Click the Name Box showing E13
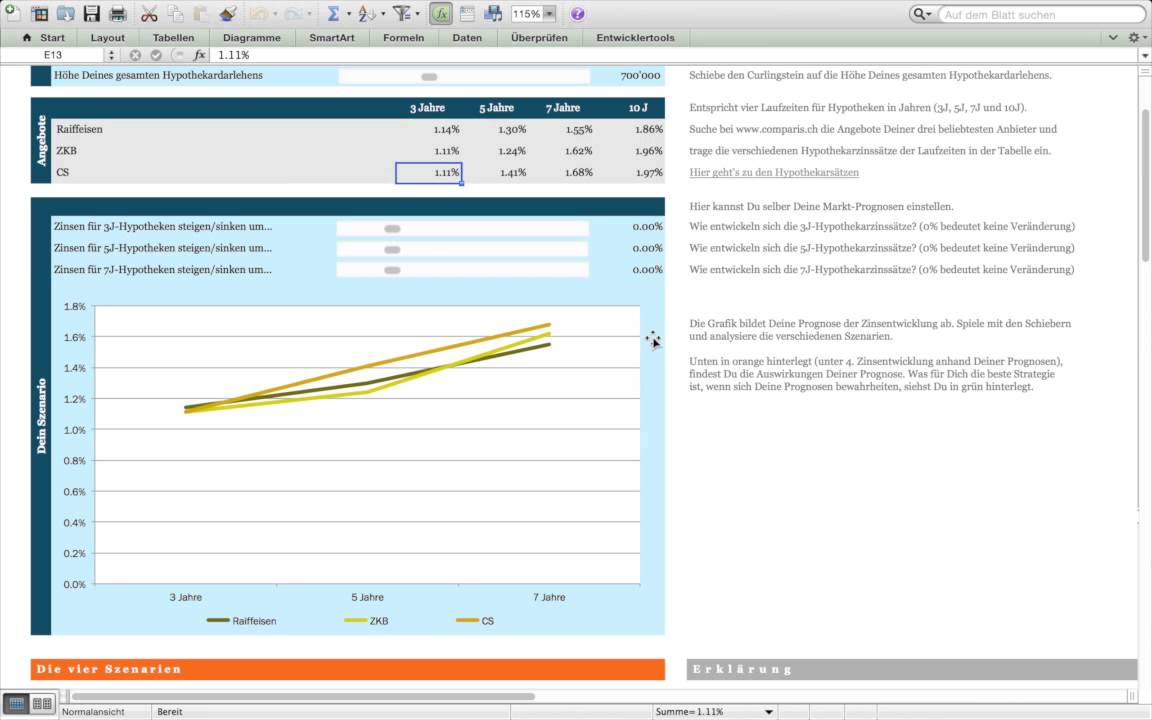 click(x=53, y=55)
